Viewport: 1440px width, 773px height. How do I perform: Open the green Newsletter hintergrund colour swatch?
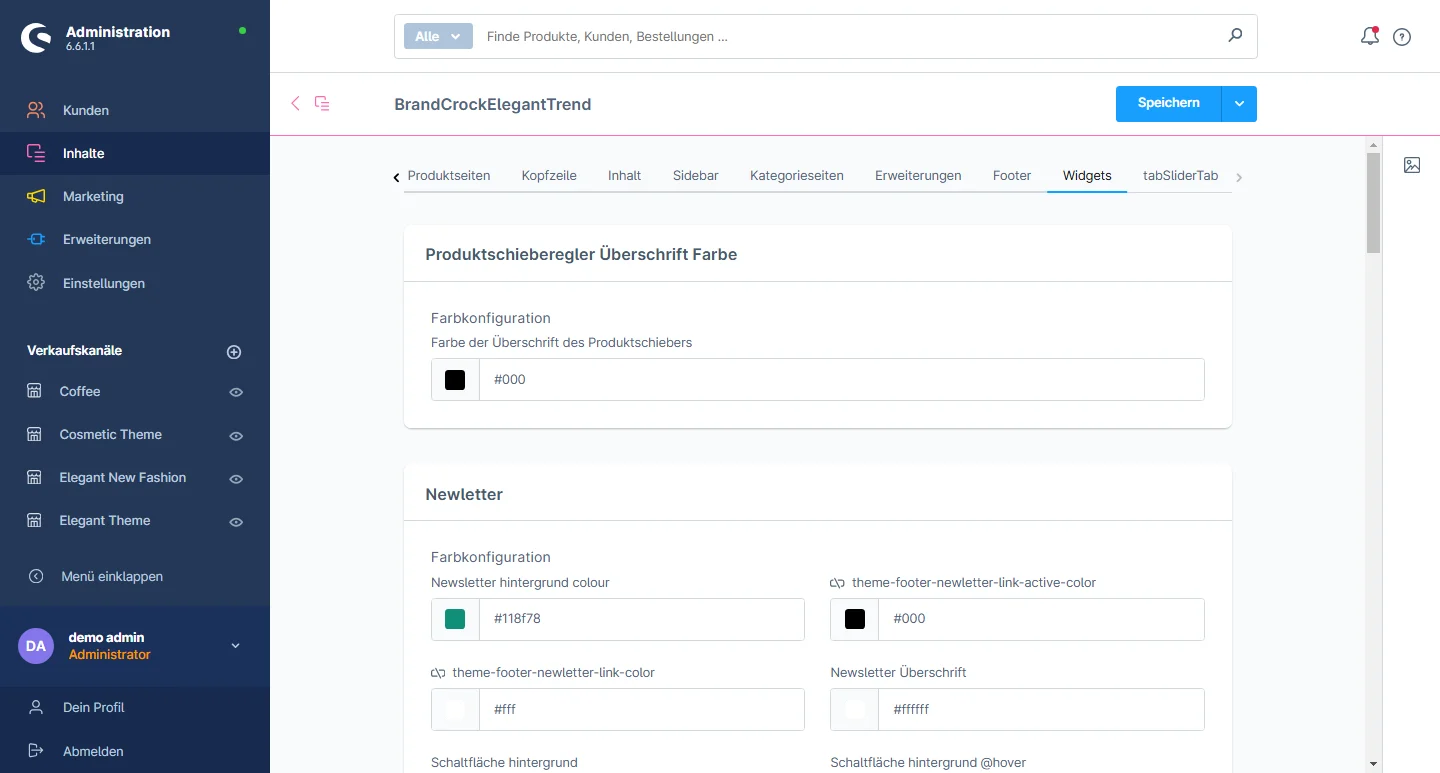[455, 619]
